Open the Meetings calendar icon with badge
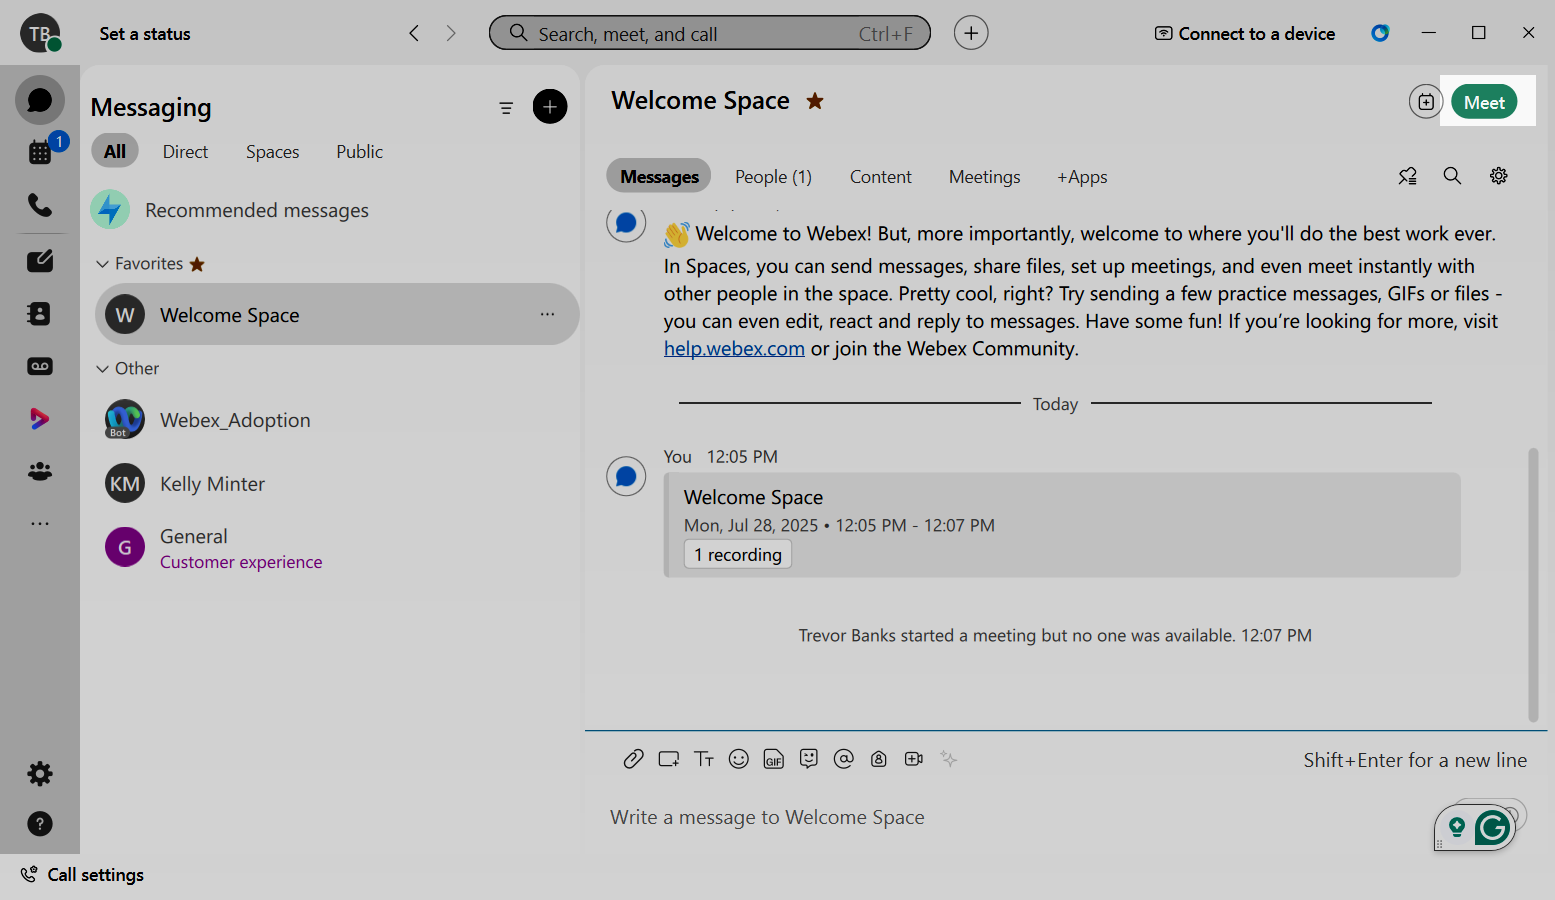 (x=41, y=152)
